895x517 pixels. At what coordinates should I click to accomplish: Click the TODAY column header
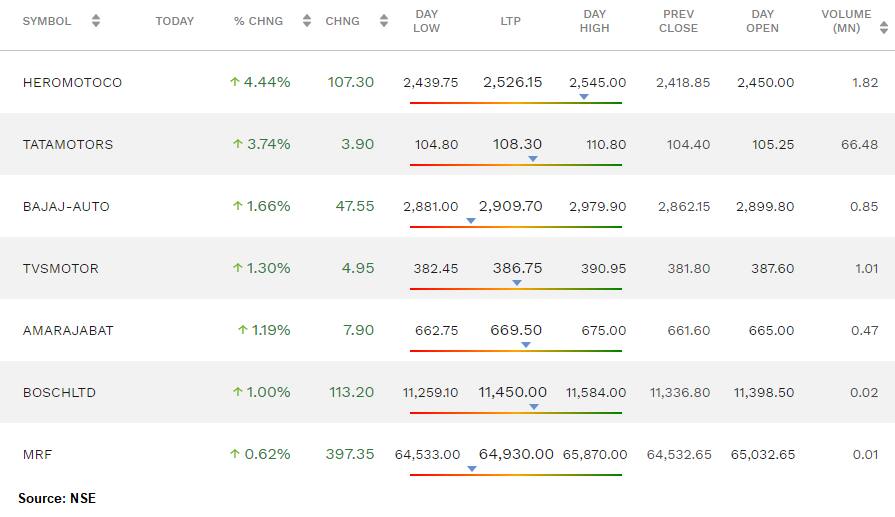pos(175,21)
